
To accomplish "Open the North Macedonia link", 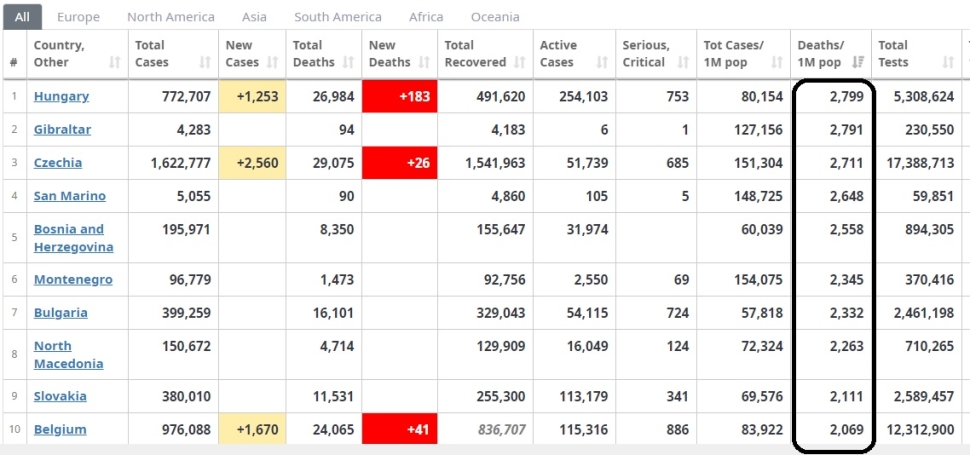I will (69, 355).
